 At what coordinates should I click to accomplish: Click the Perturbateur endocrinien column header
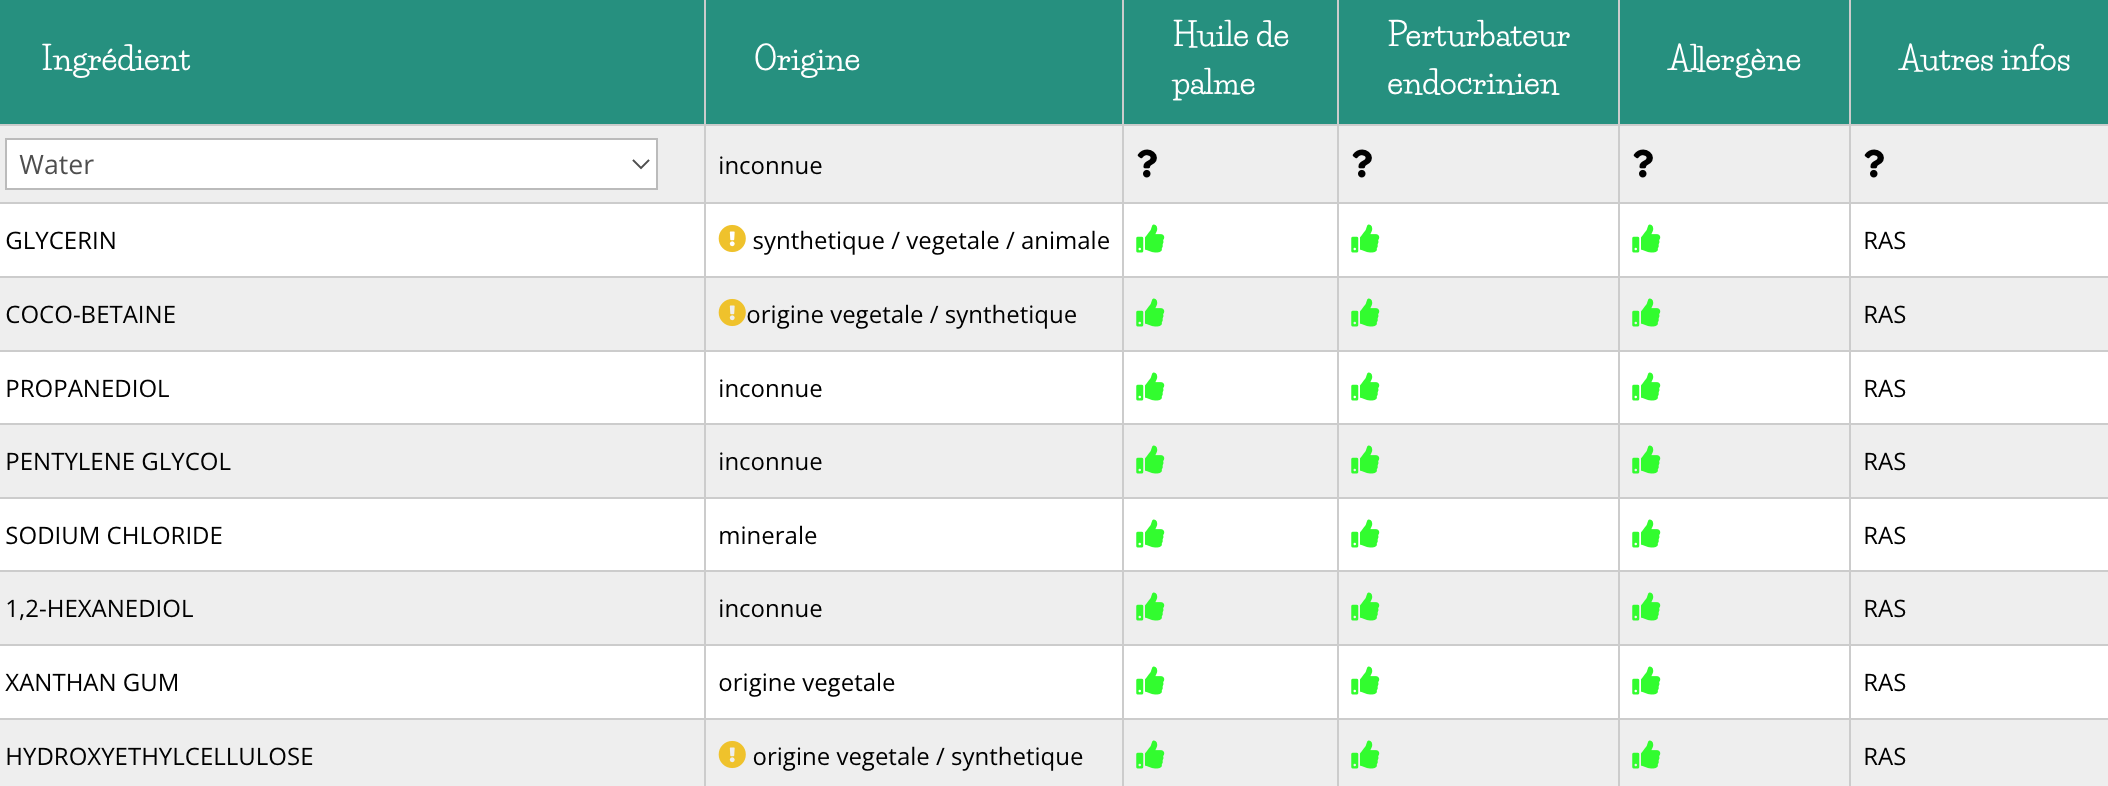(1478, 59)
